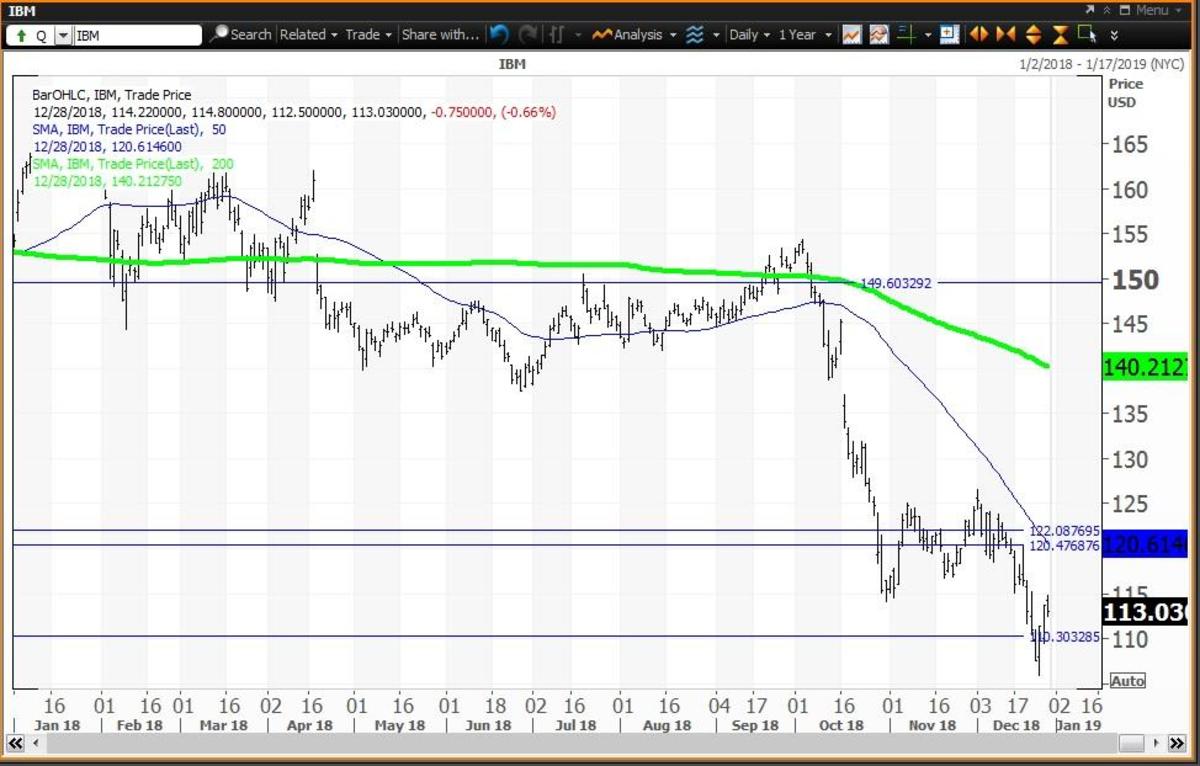Jump to chart start with double-left arrow
Image resolution: width=1200 pixels, height=766 pixels.
[x=17, y=744]
